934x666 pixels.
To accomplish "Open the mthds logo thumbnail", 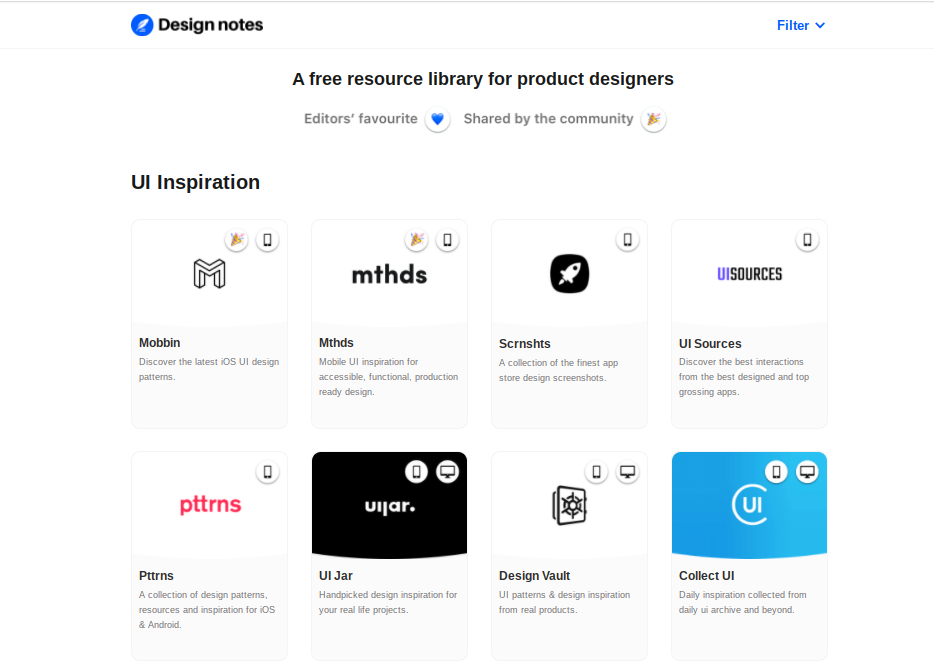I will (390, 275).
